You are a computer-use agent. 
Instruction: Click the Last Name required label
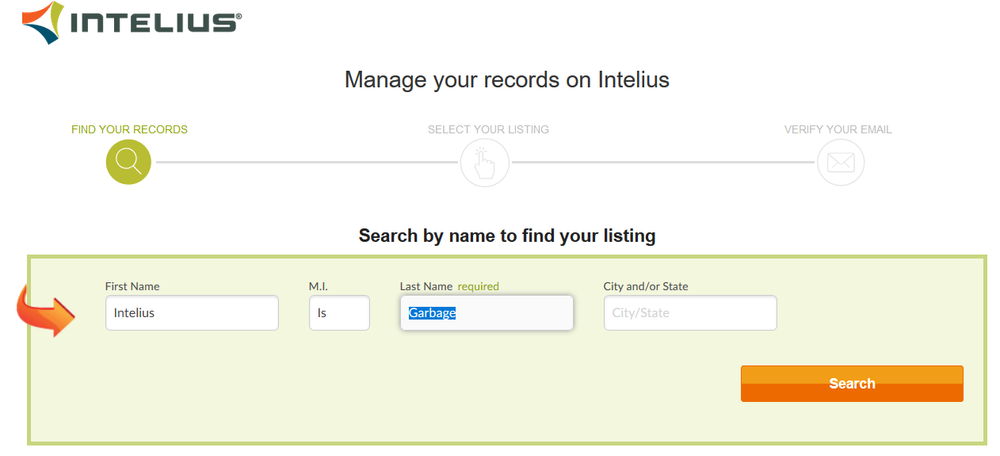(450, 286)
